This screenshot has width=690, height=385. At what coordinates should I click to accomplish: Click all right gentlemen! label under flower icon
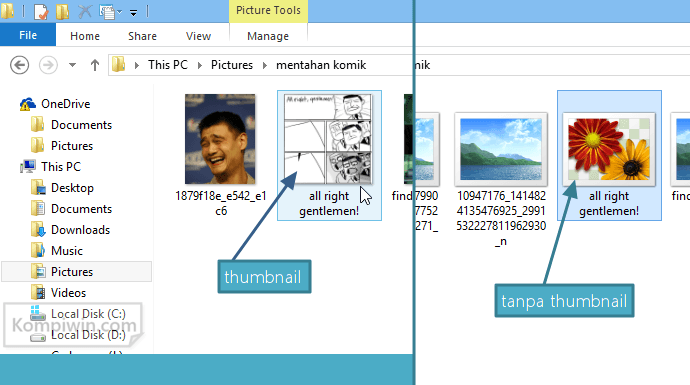609,203
